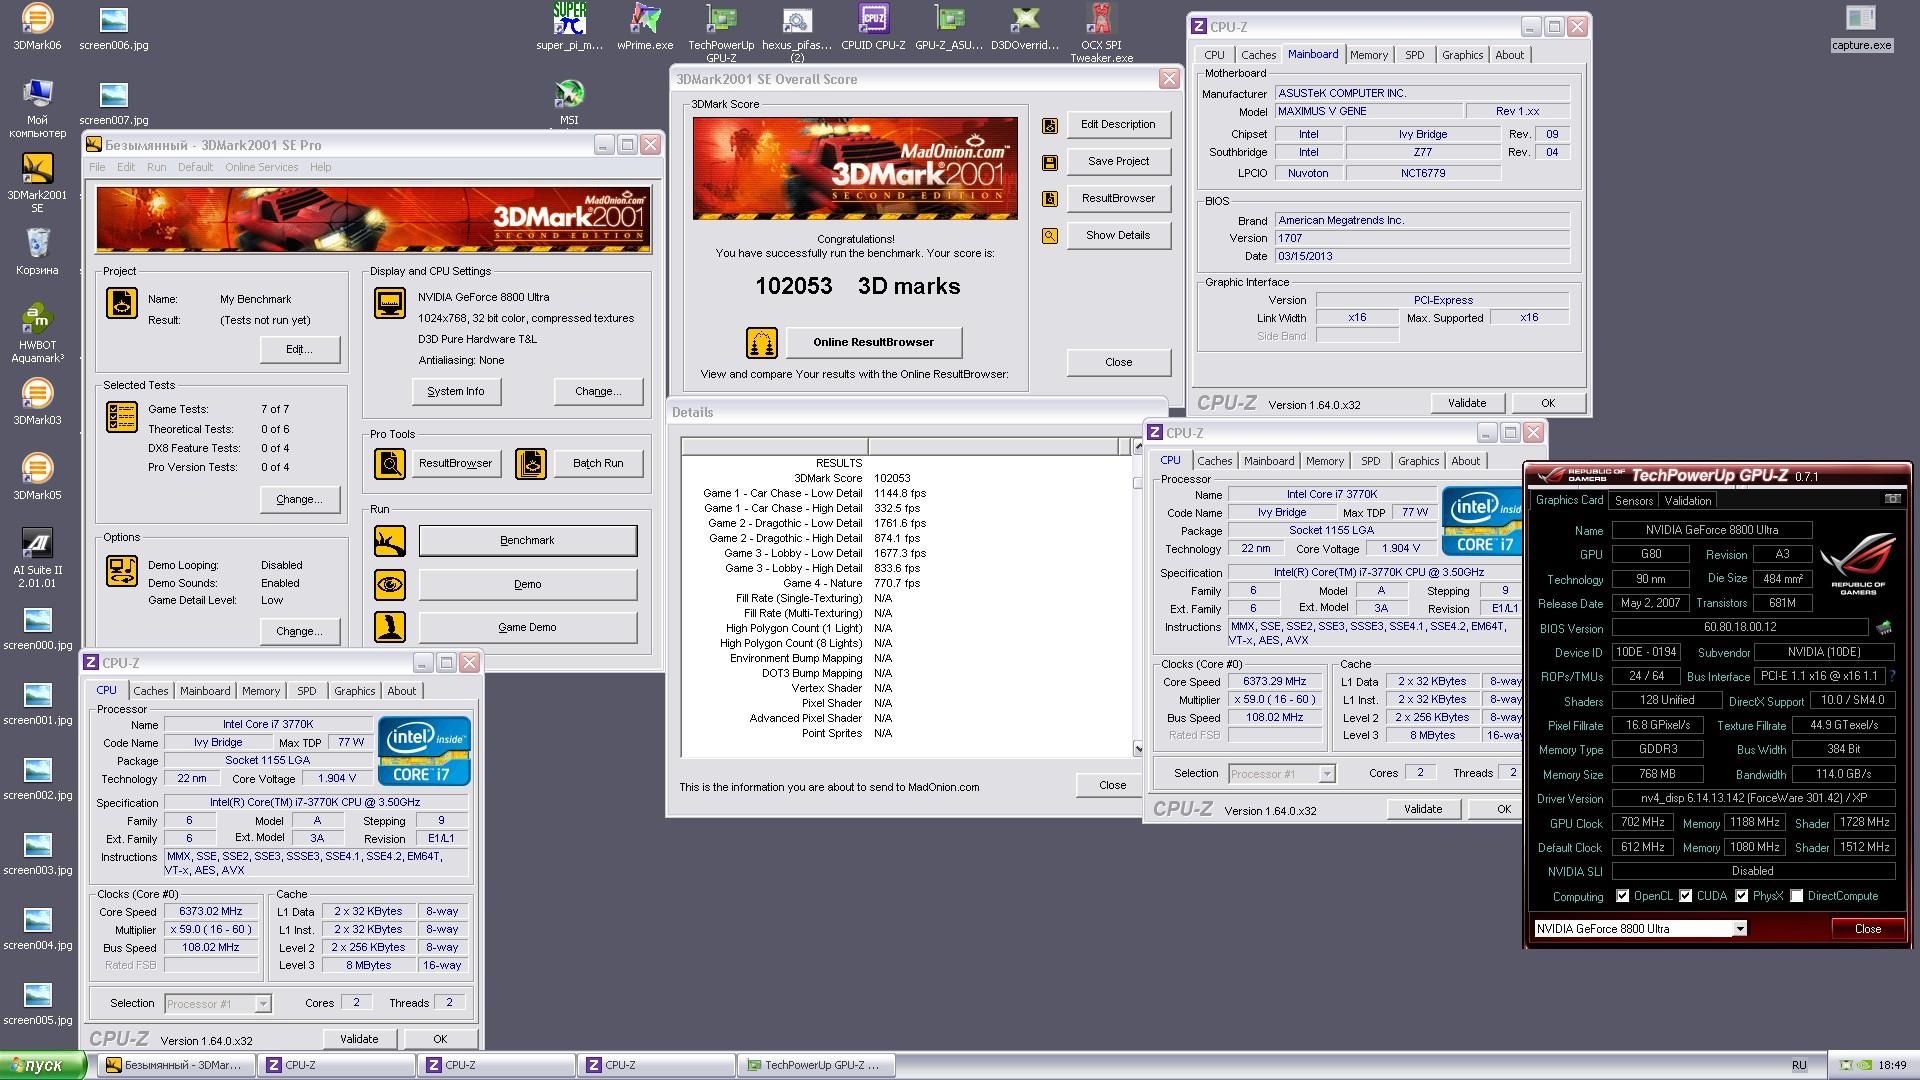Image resolution: width=1920 pixels, height=1080 pixels.
Task: Click Edit... in the Project section
Action: (299, 350)
